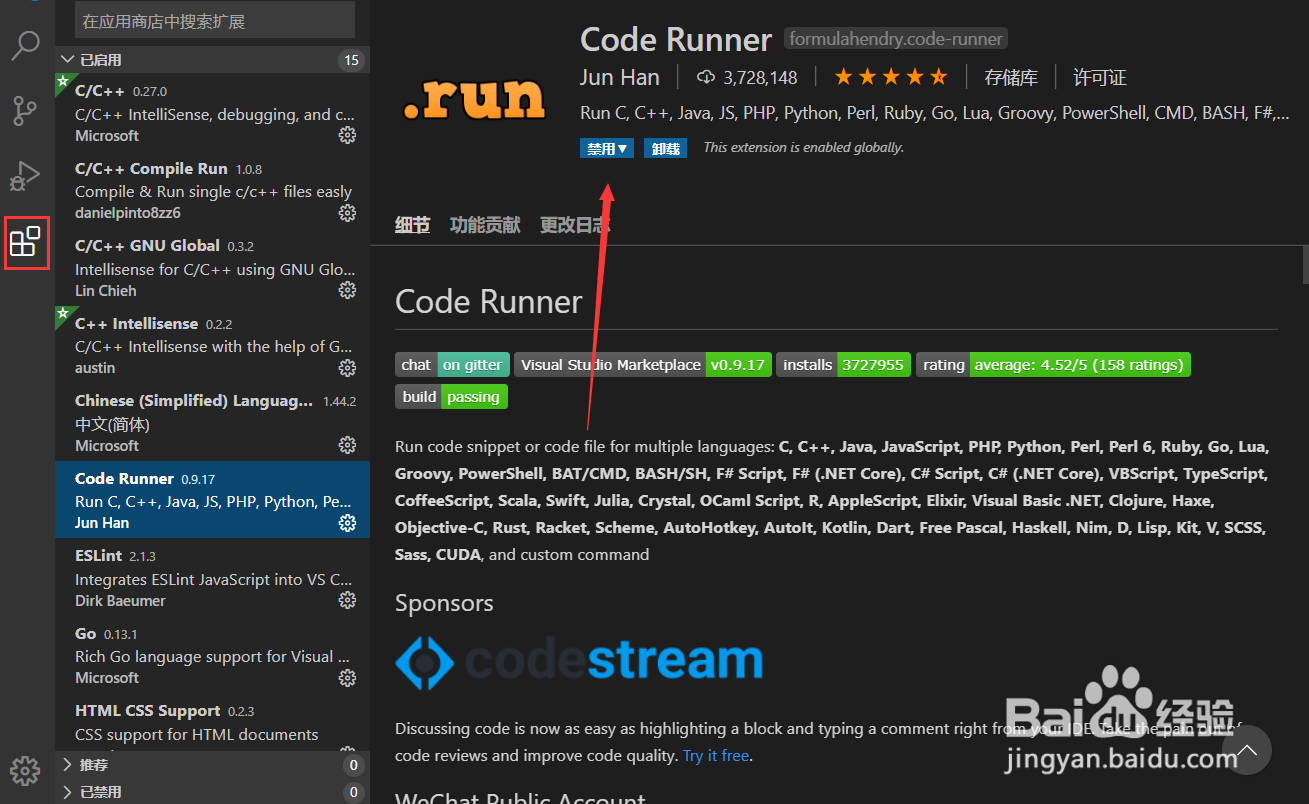Viewport: 1309px width, 804px height.
Task: Open manage gear for C/C++ Compile Run
Action: tap(347, 213)
